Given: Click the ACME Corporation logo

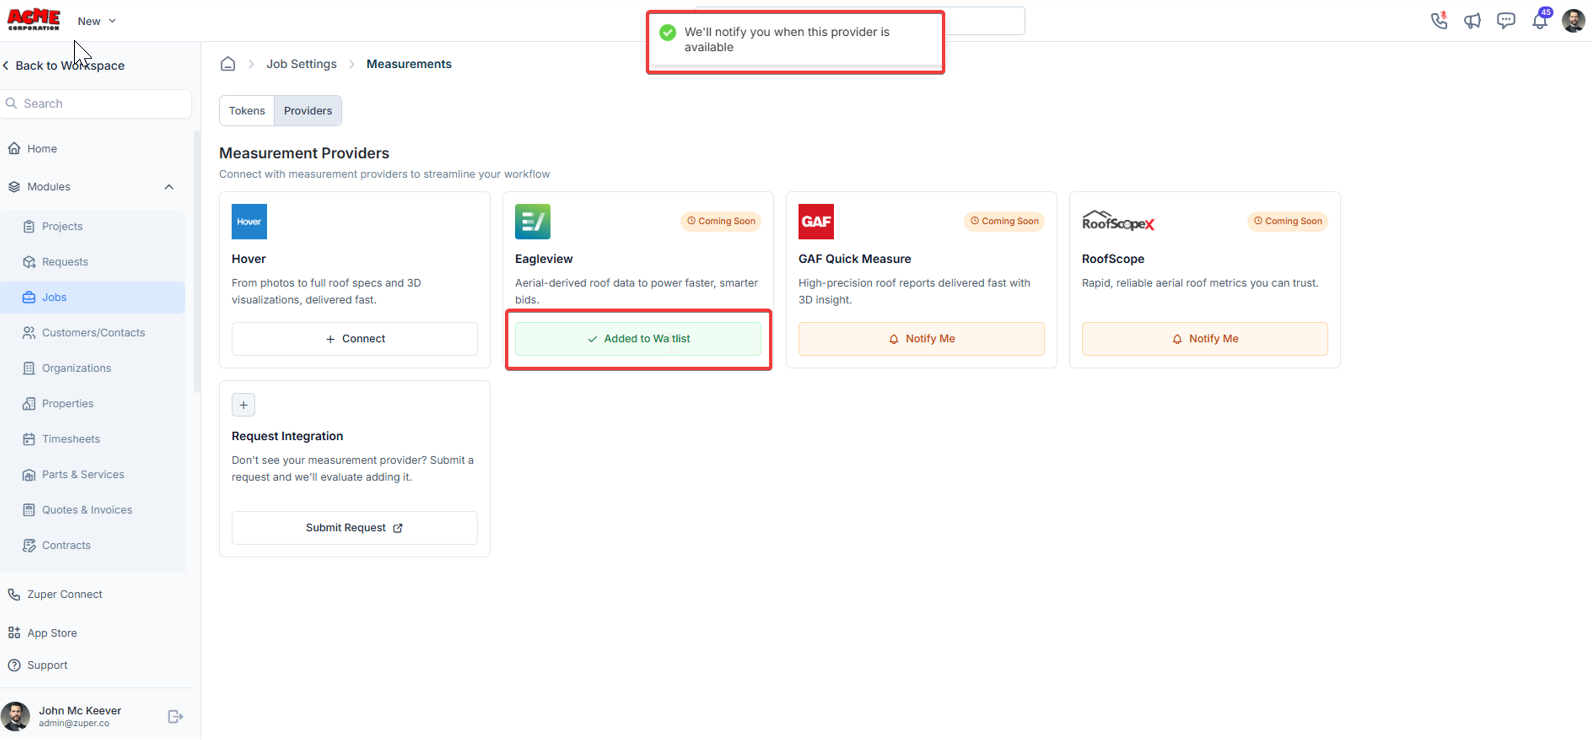Looking at the screenshot, I should pyautogui.click(x=34, y=20).
